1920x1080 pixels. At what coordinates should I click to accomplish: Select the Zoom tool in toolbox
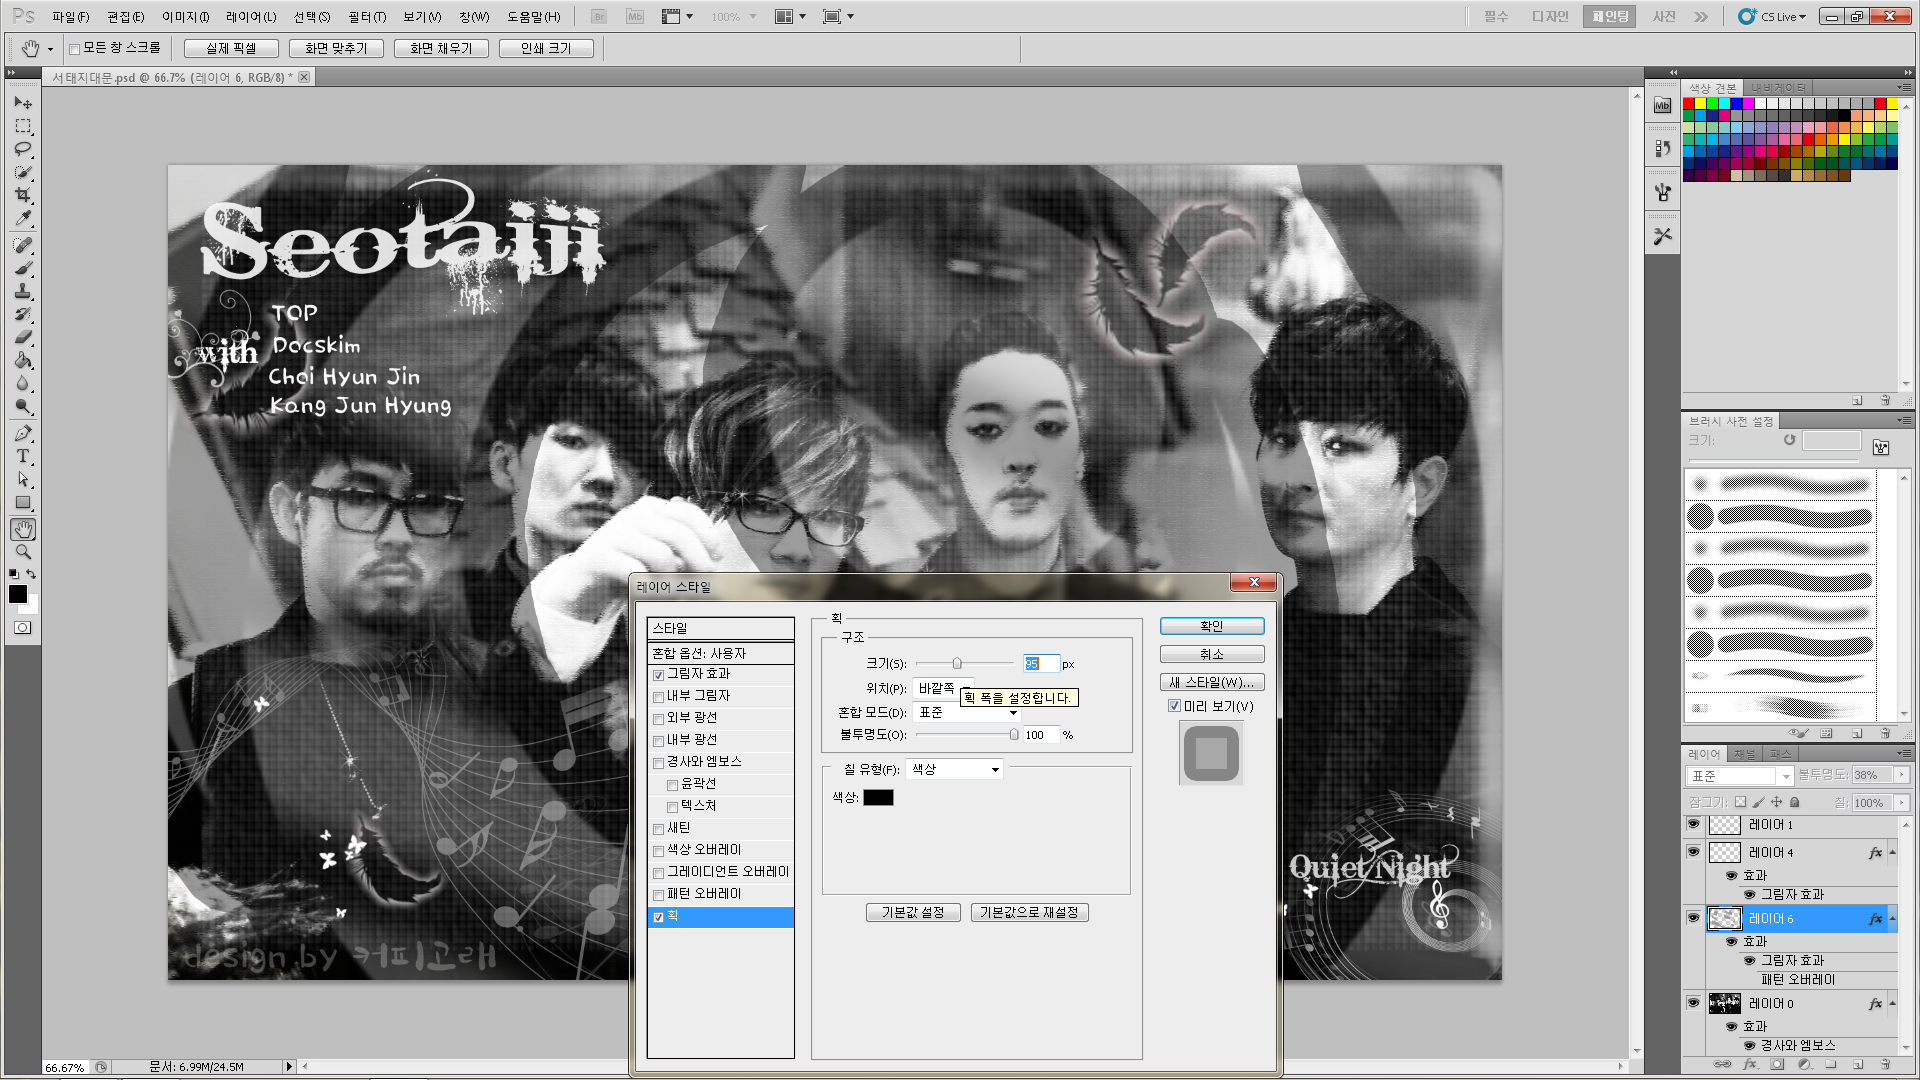[x=23, y=552]
